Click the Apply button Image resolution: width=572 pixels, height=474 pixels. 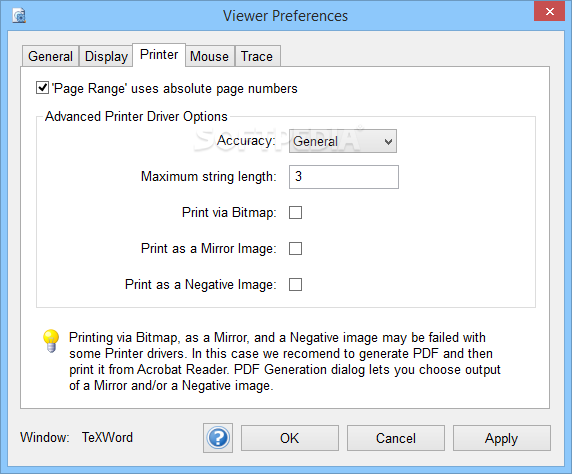pos(502,438)
